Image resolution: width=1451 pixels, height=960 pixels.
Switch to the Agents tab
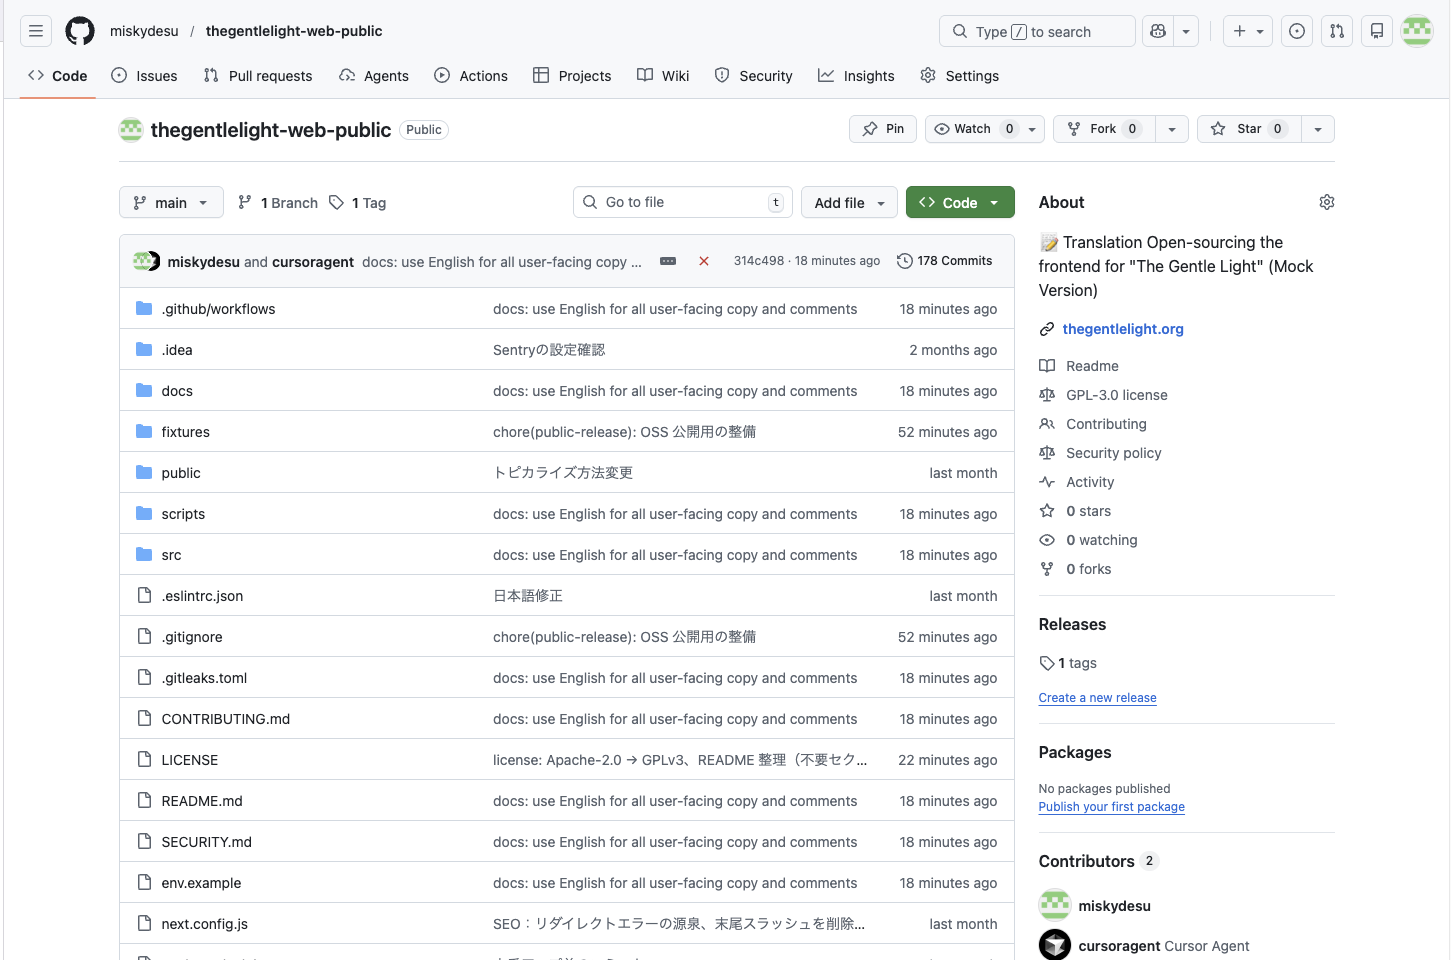point(374,76)
